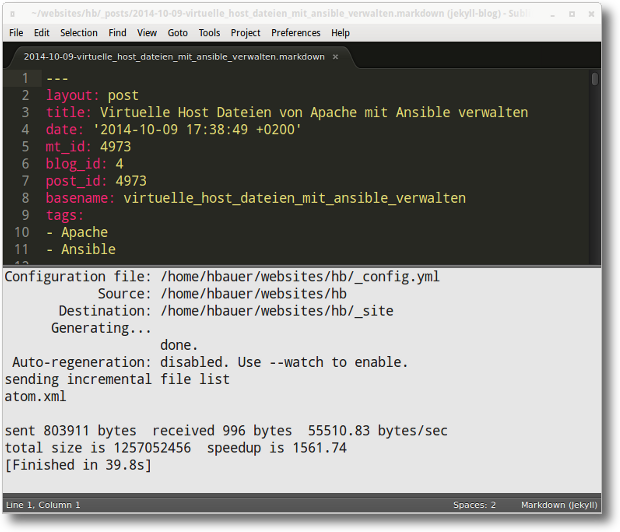The height and width of the screenshot is (532, 620).
Task: Click the 'basename:' key on line 8
Action: click(80, 198)
